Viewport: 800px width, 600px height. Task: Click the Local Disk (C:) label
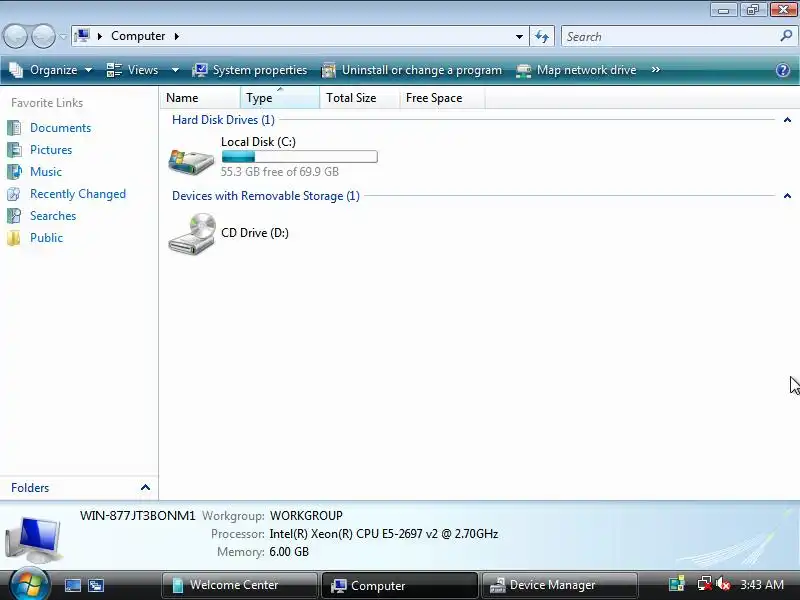pyautogui.click(x=258, y=142)
